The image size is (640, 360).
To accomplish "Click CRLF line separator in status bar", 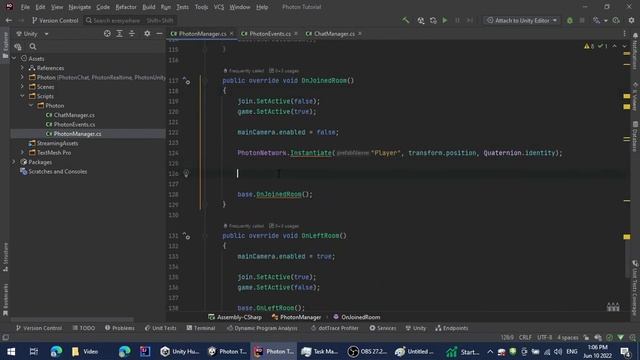I will [525, 338].
